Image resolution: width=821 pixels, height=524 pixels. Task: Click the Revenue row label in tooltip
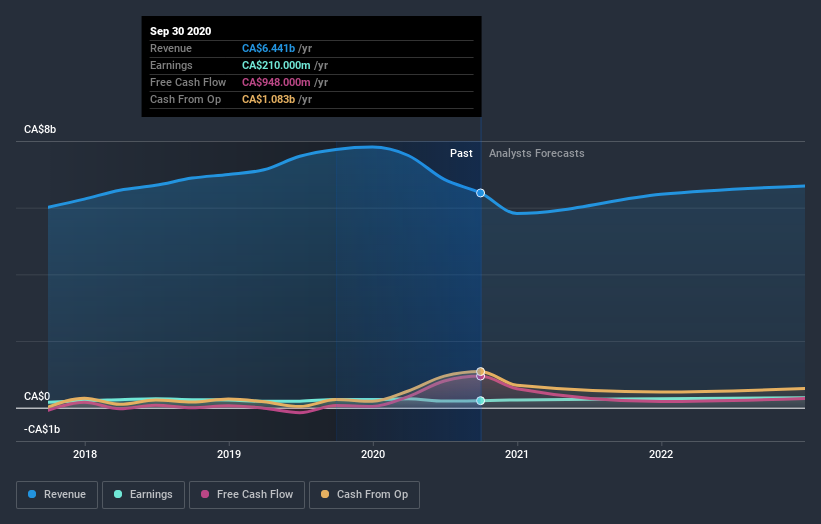pos(171,48)
